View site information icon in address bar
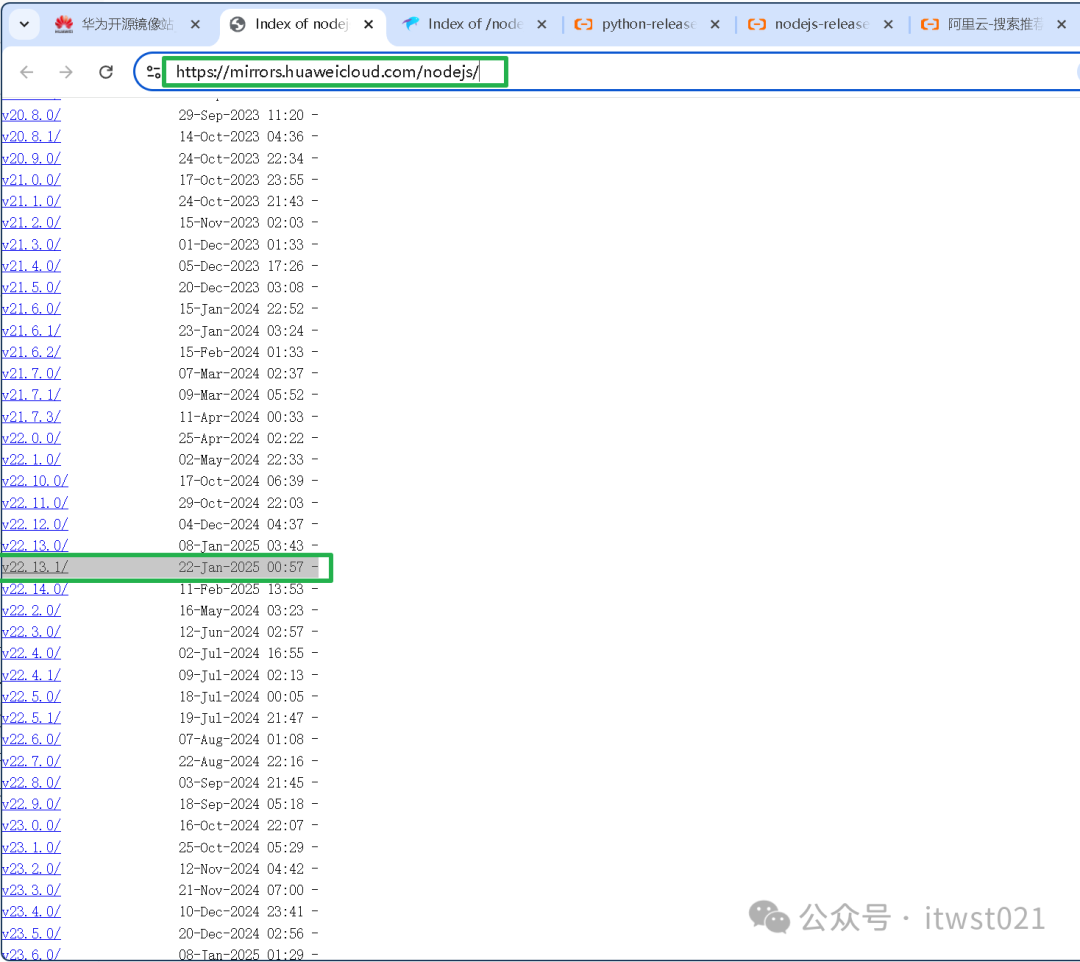This screenshot has height=962, width=1080. [154, 72]
